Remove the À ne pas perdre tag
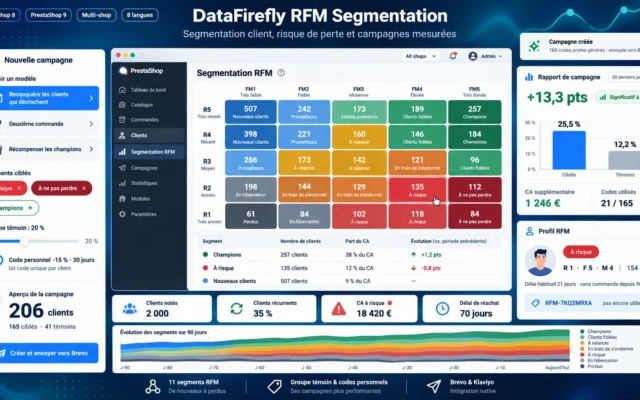This screenshot has width=640, height=400. click(x=84, y=188)
